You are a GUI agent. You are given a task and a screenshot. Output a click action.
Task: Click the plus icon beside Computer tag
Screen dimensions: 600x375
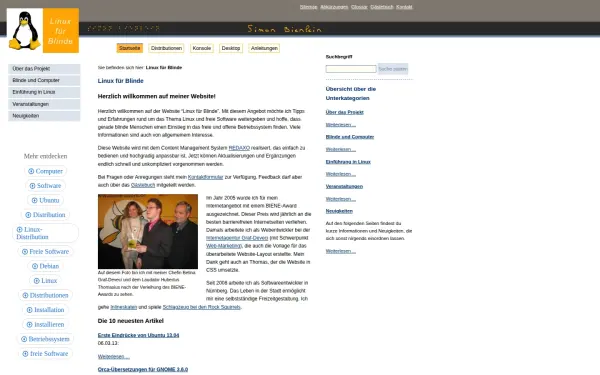pos(31,171)
